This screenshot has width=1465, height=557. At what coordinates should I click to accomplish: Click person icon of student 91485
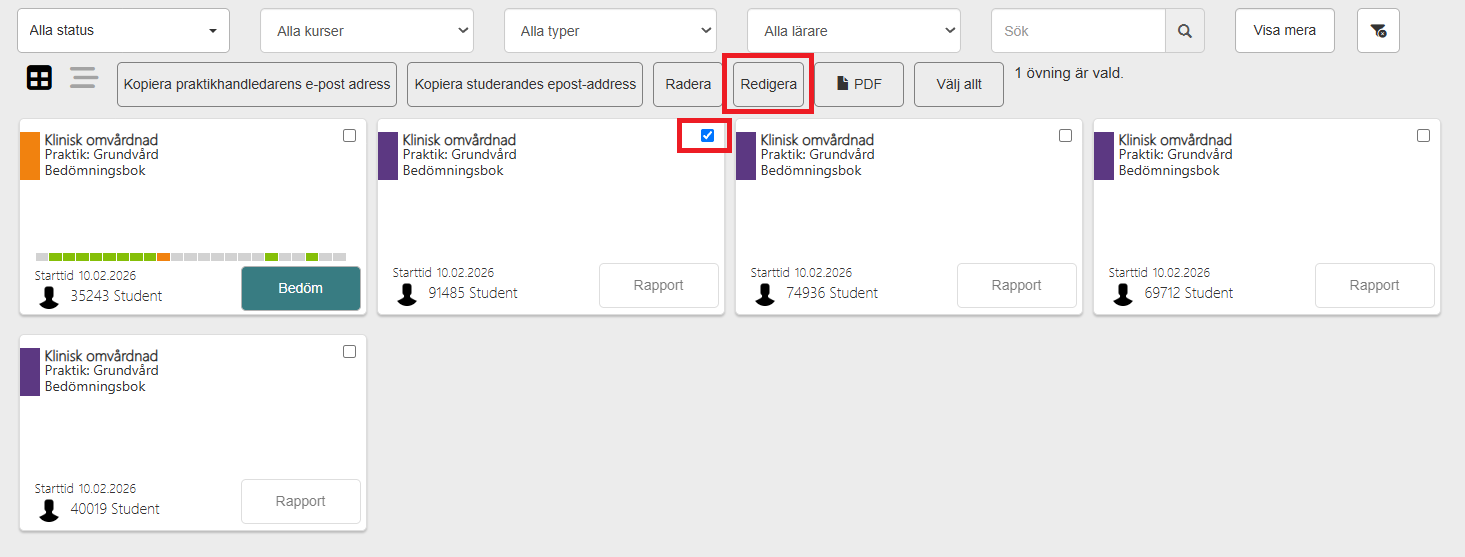point(407,294)
